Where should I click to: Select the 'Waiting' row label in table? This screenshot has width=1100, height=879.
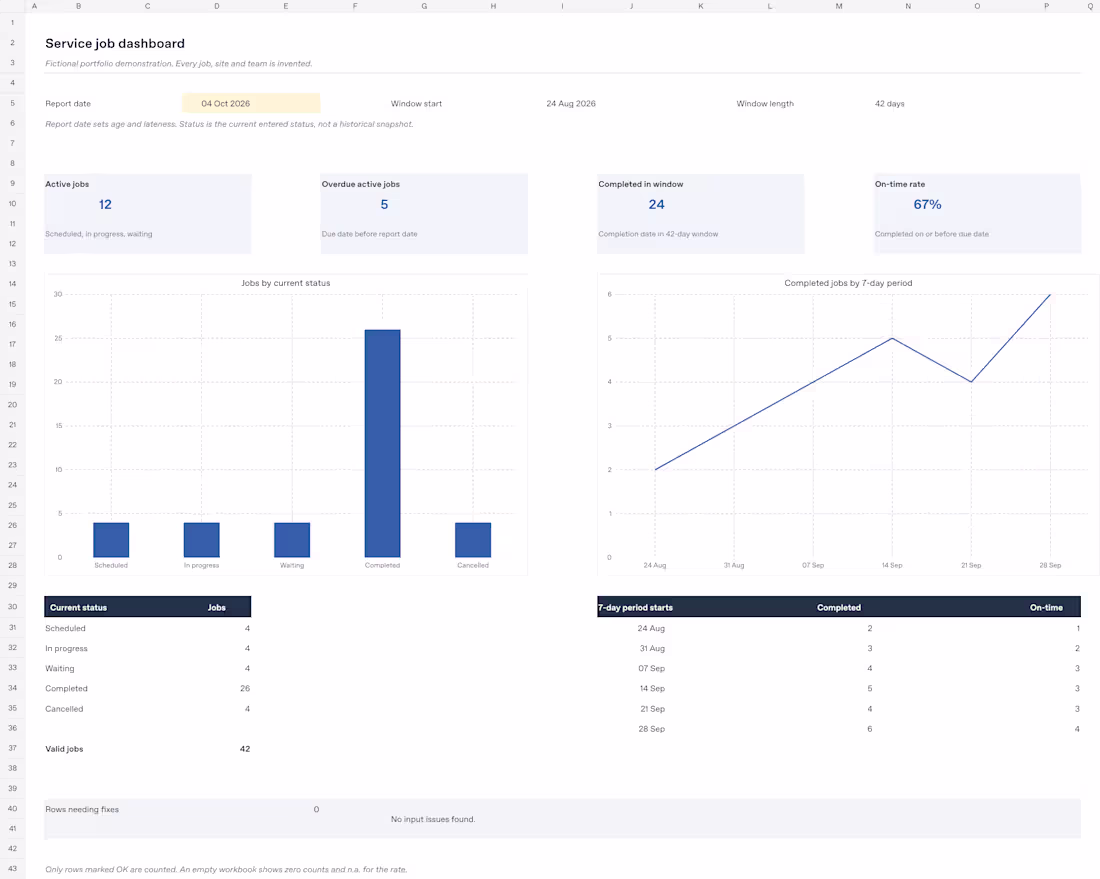coord(60,669)
